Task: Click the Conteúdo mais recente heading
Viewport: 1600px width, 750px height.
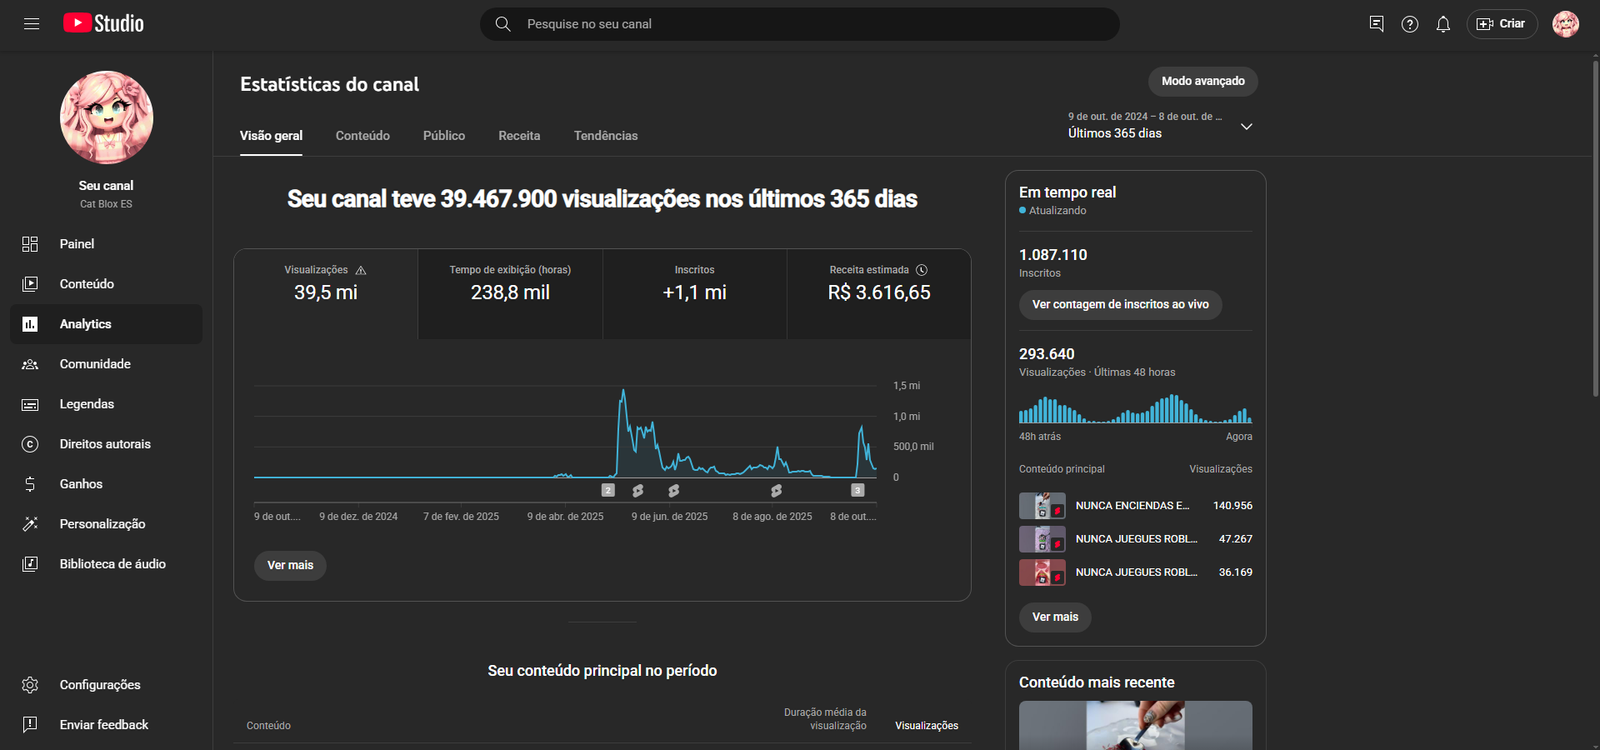Action: (1097, 683)
